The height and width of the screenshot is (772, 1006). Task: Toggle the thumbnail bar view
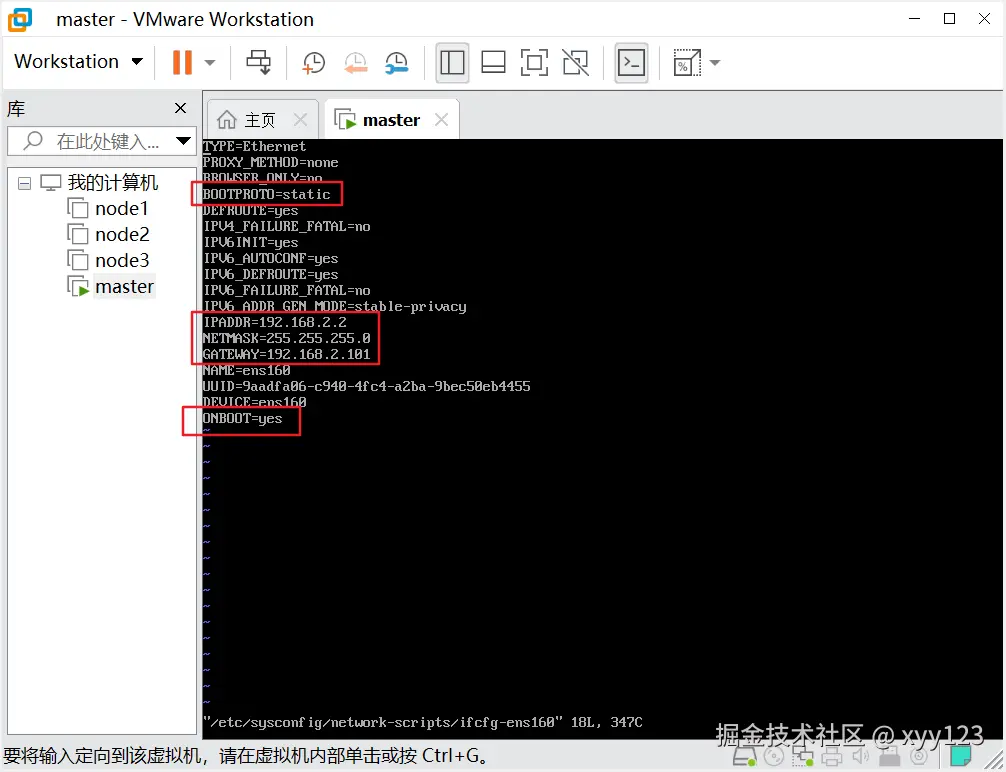[x=493, y=63]
